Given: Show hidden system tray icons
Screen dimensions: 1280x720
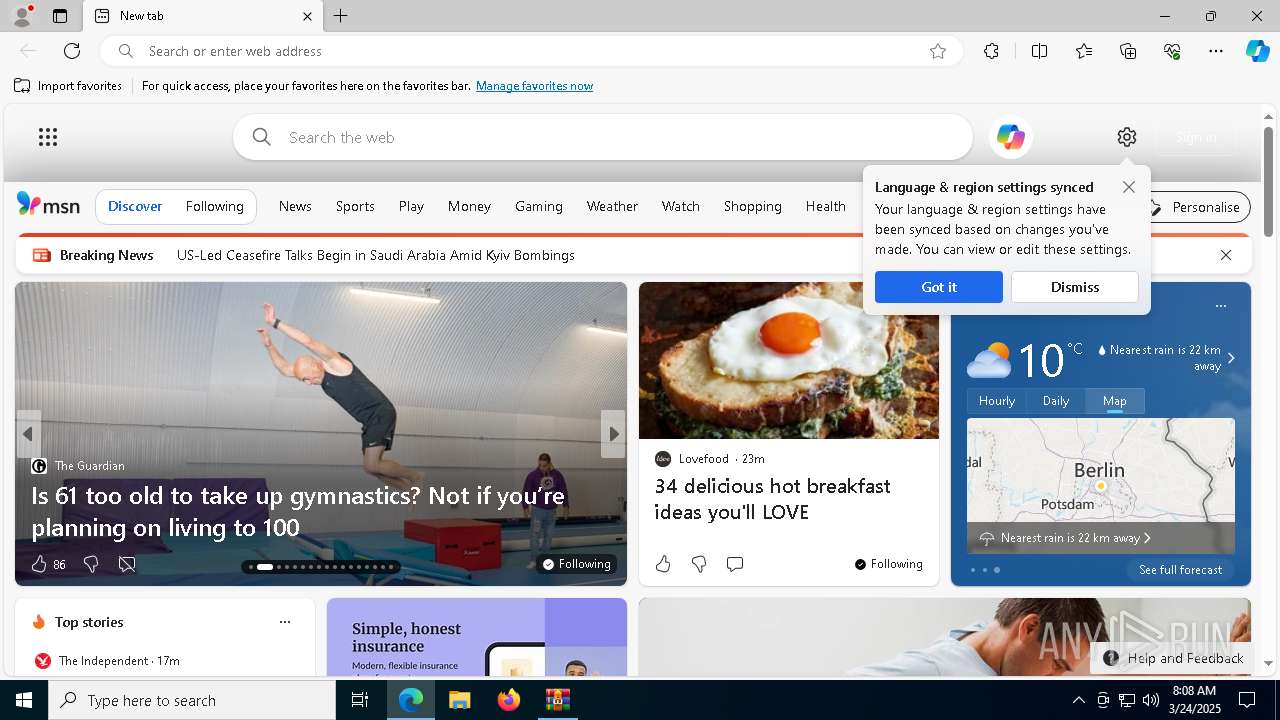Looking at the screenshot, I should [1078, 700].
